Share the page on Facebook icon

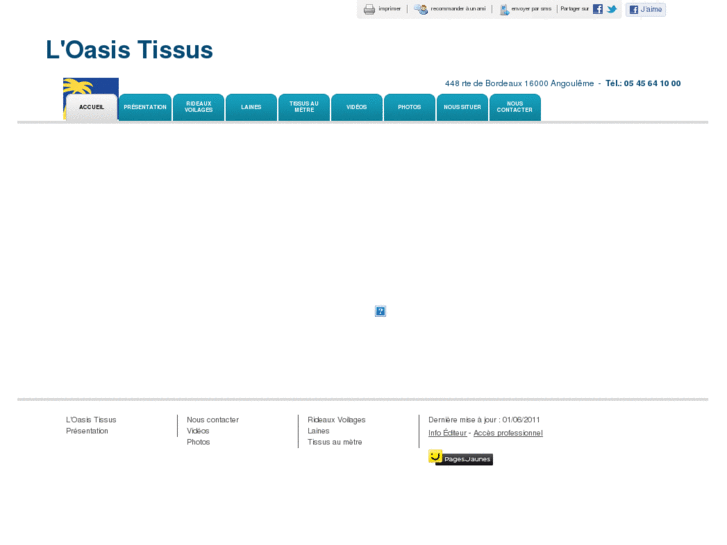click(598, 9)
